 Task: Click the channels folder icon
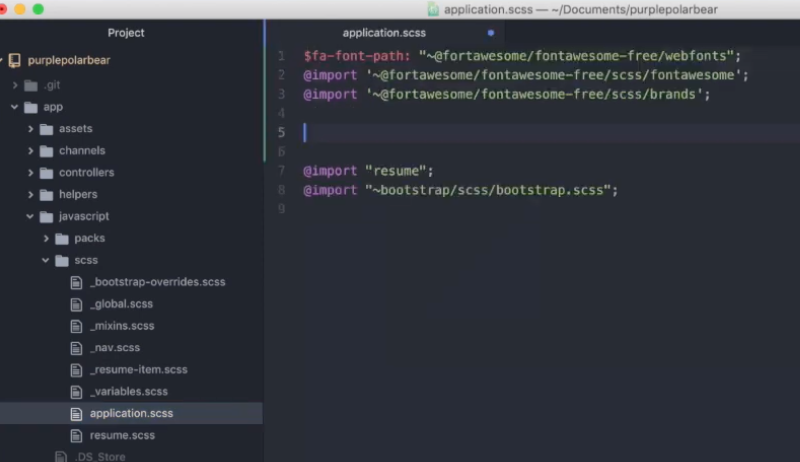pos(46,151)
